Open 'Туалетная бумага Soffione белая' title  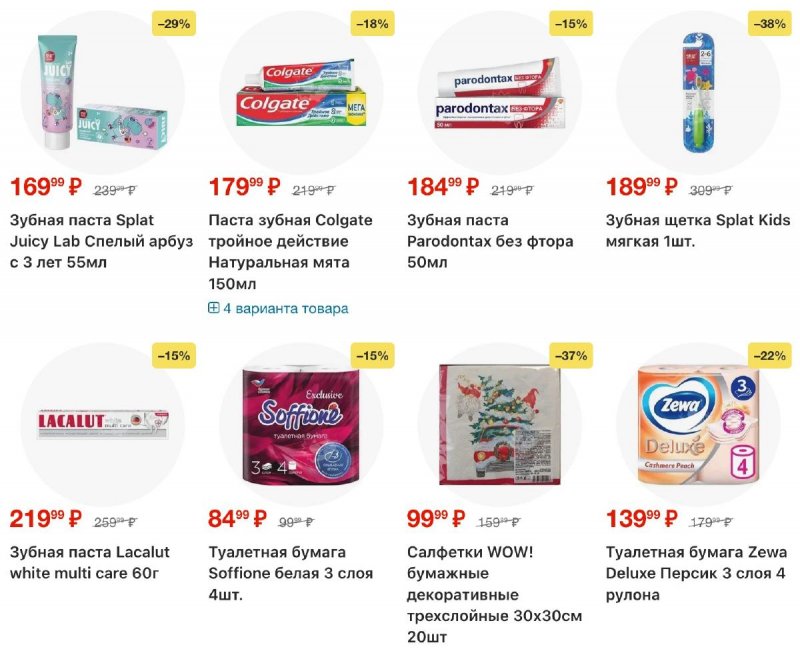291,573
